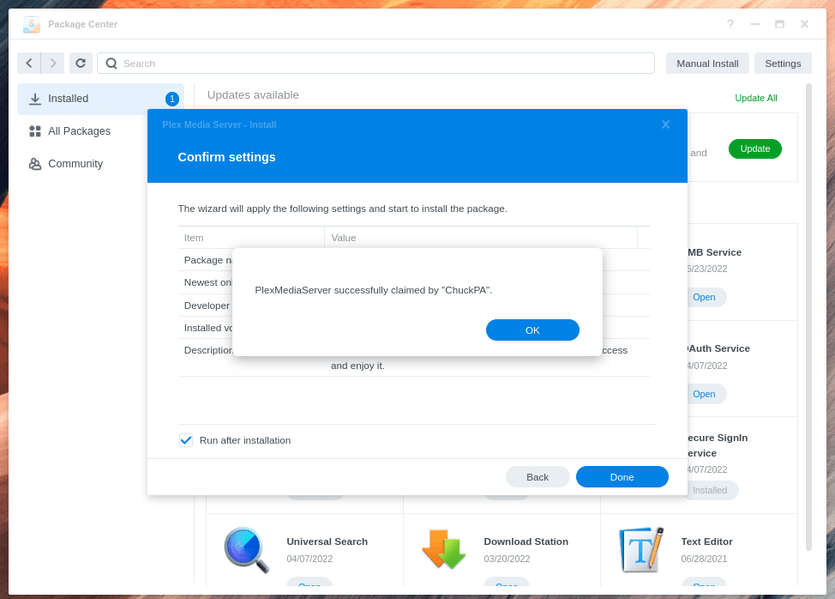835x599 pixels.
Task: Close the Plex Media Server install dialog
Action: [665, 125]
